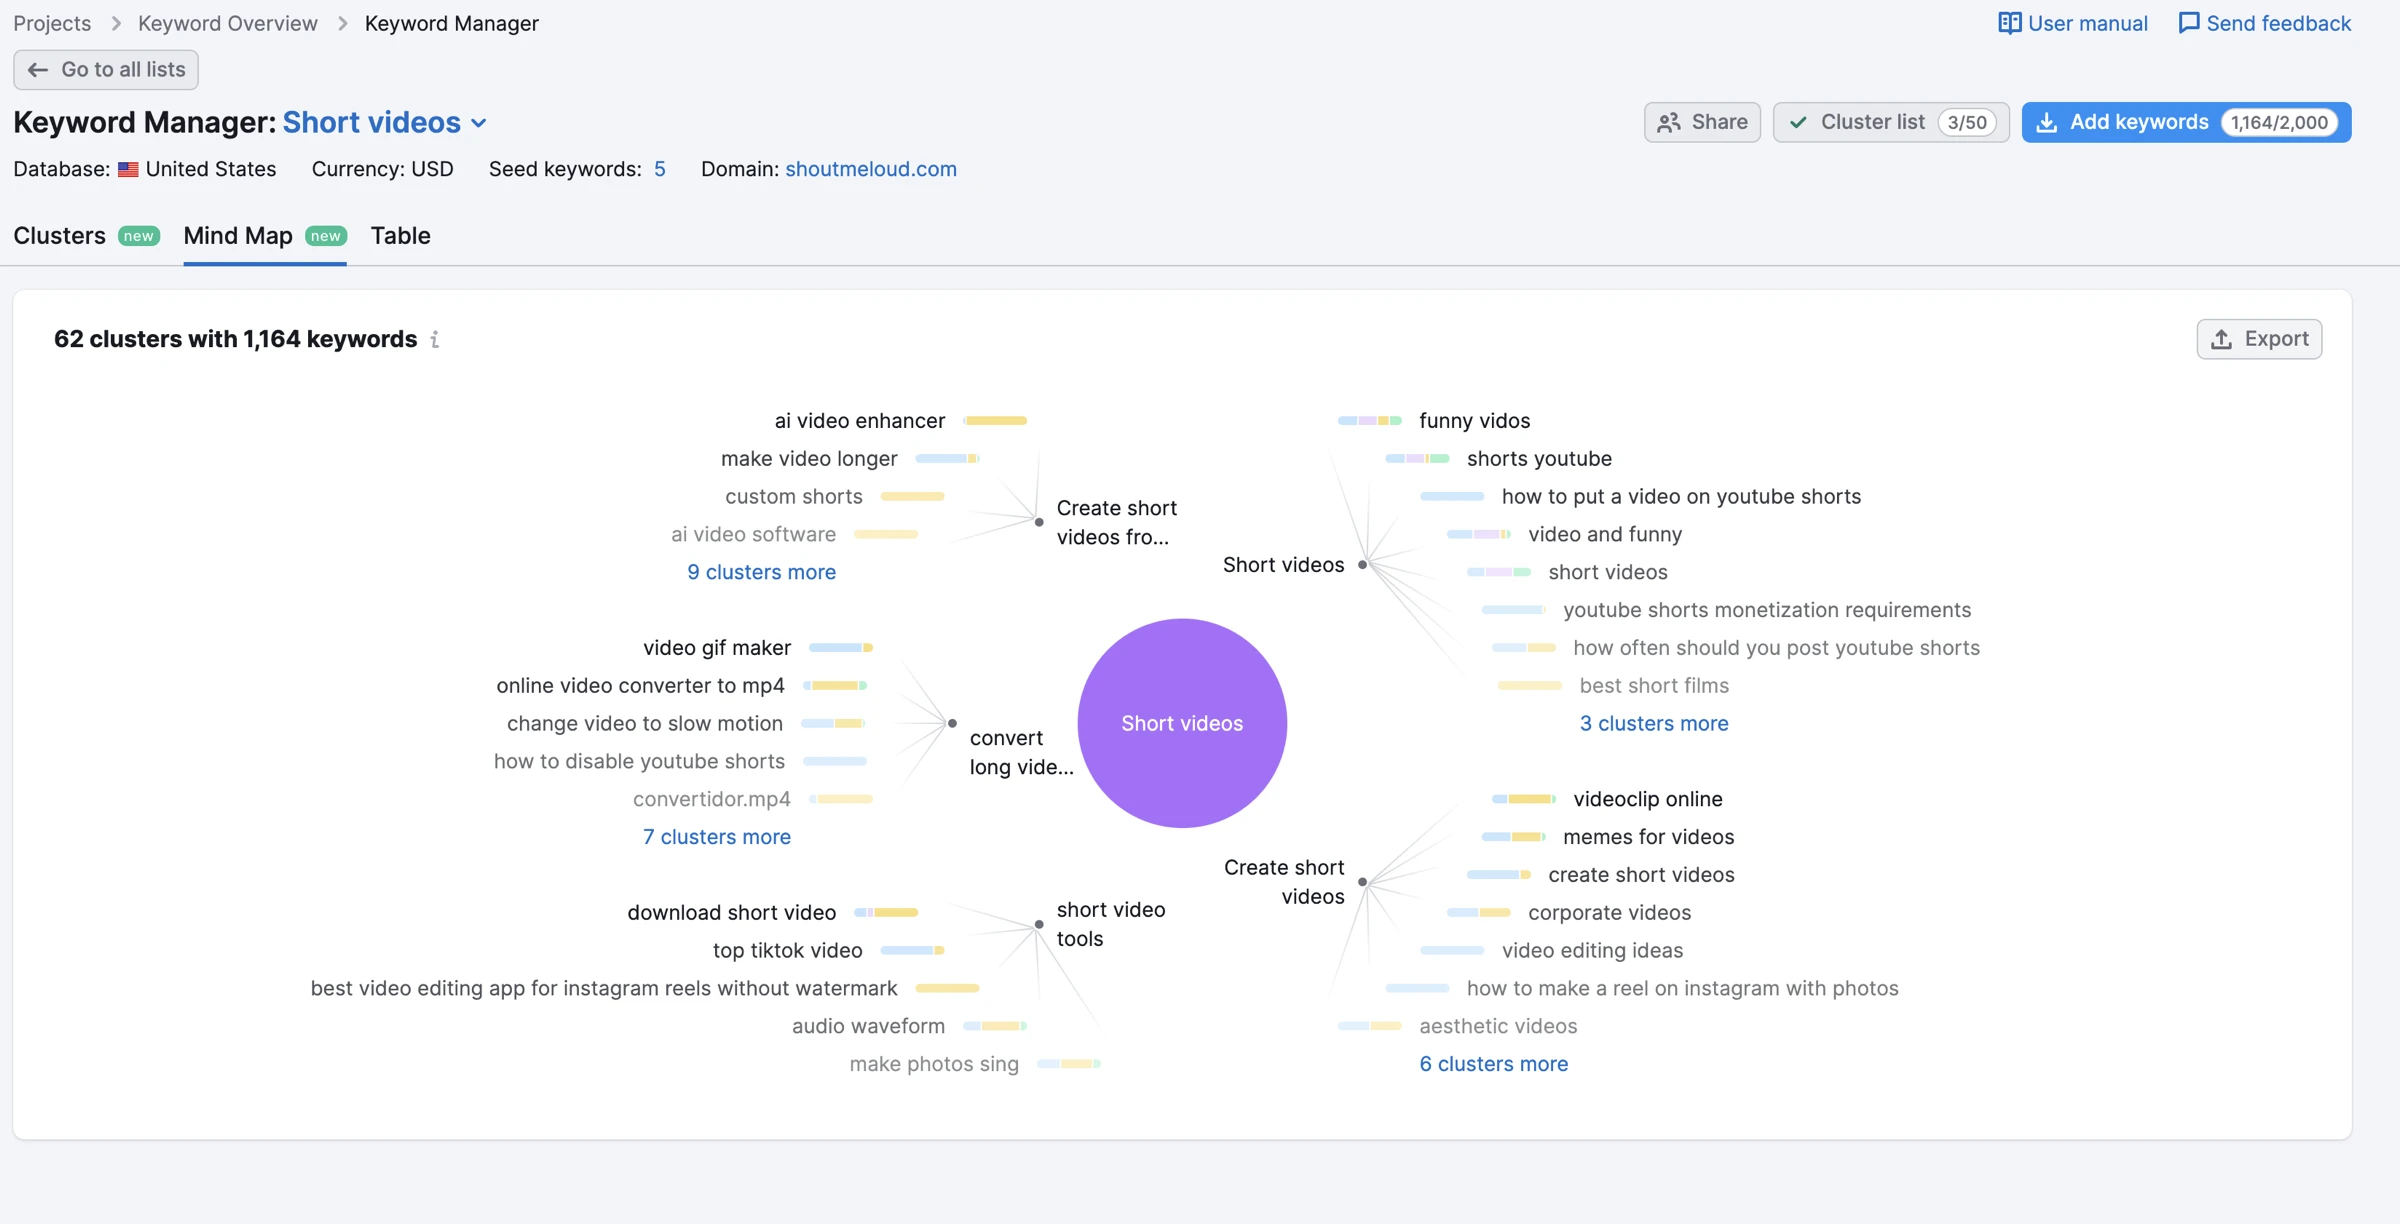2400x1224 pixels.
Task: Select the memes for videos cluster
Action: (x=1649, y=837)
